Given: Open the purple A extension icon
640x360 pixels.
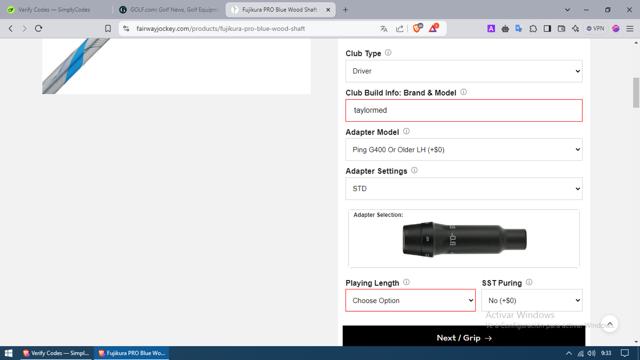Looking at the screenshot, I should click(491, 29).
